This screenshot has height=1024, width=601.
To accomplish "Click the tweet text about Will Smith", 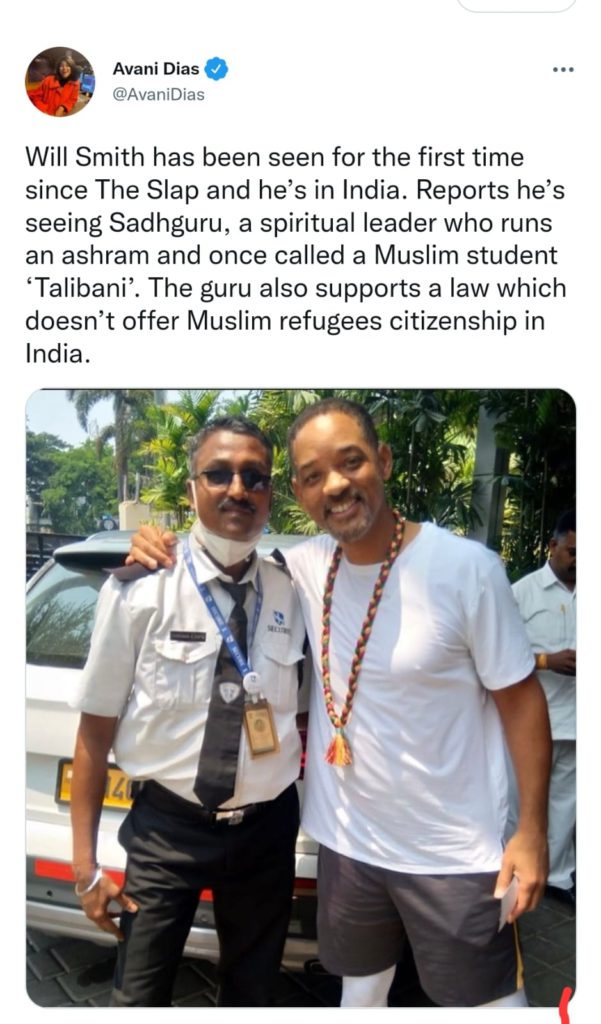I will point(295,255).
